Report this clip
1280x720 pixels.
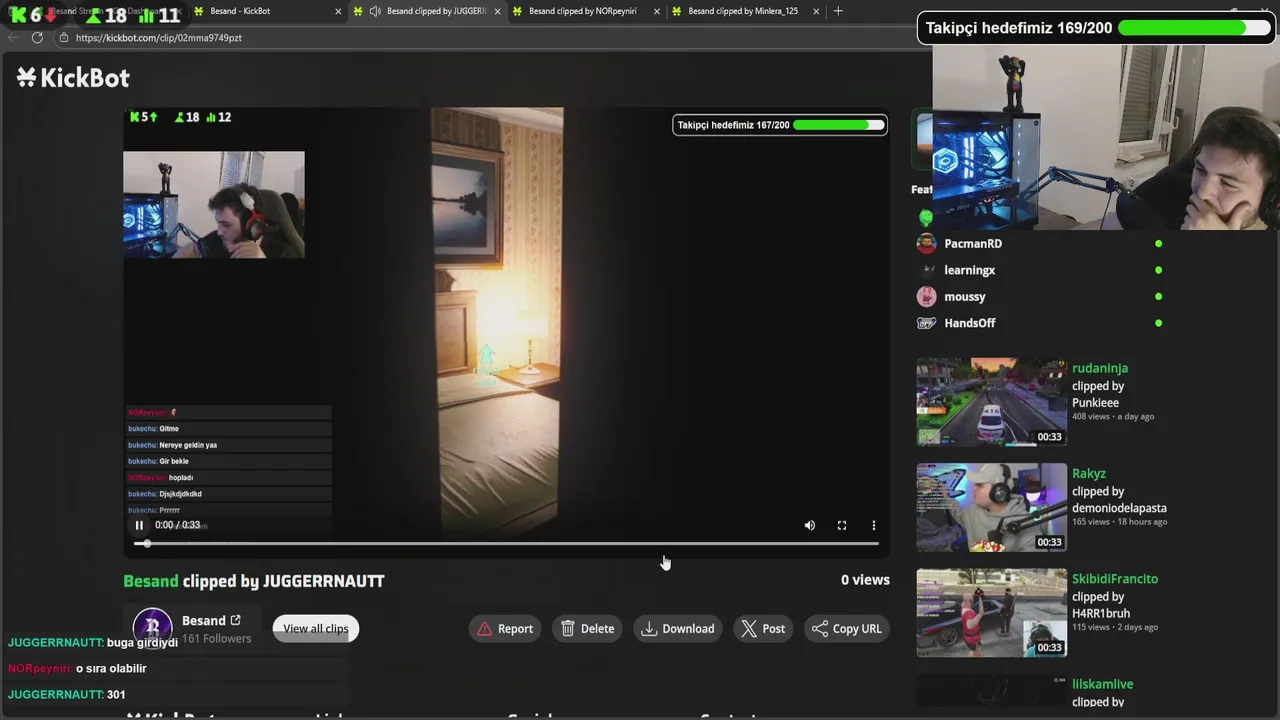[505, 628]
